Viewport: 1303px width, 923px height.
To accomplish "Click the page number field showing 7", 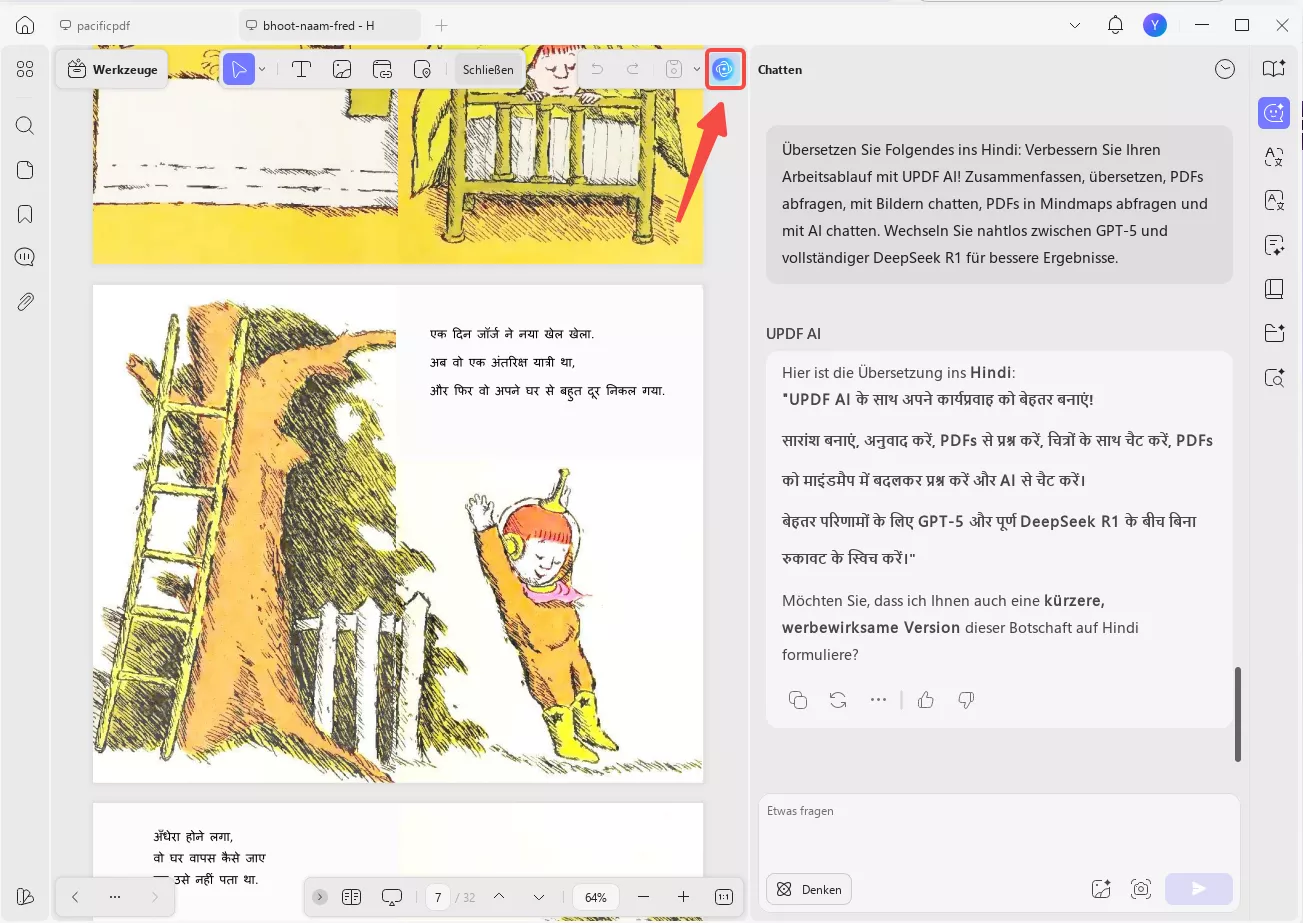I will (x=437, y=897).
